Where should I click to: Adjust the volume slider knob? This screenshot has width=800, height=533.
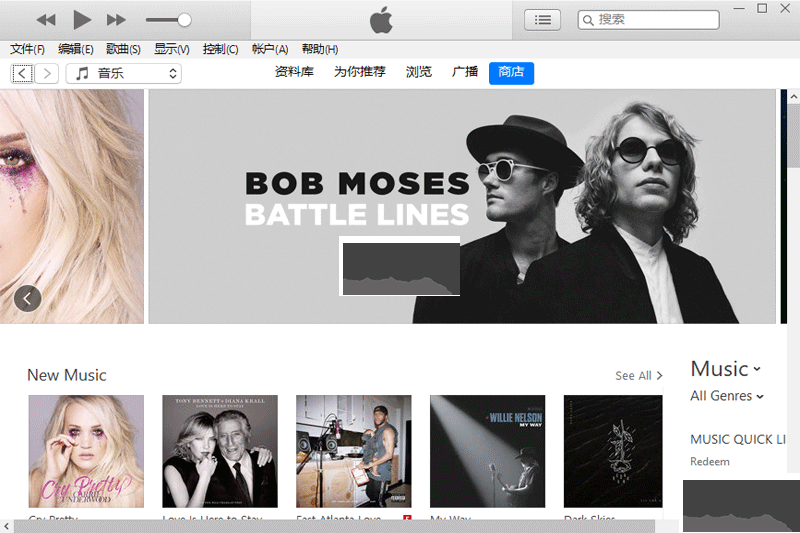pos(184,20)
